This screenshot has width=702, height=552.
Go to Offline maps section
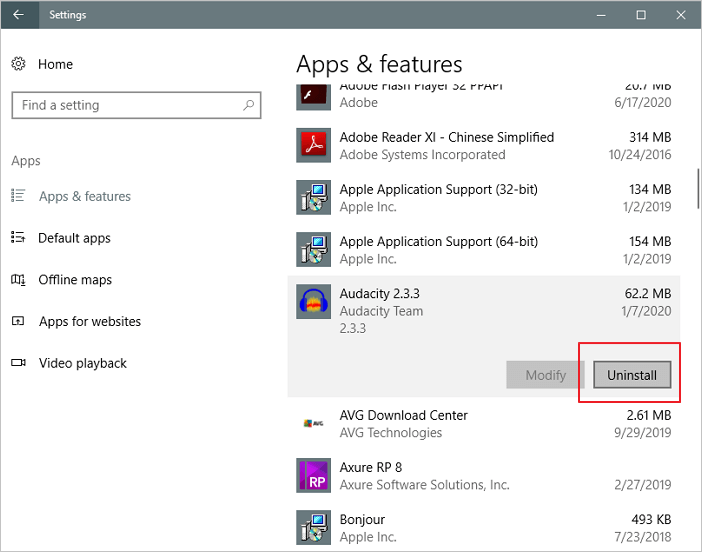click(x=75, y=280)
